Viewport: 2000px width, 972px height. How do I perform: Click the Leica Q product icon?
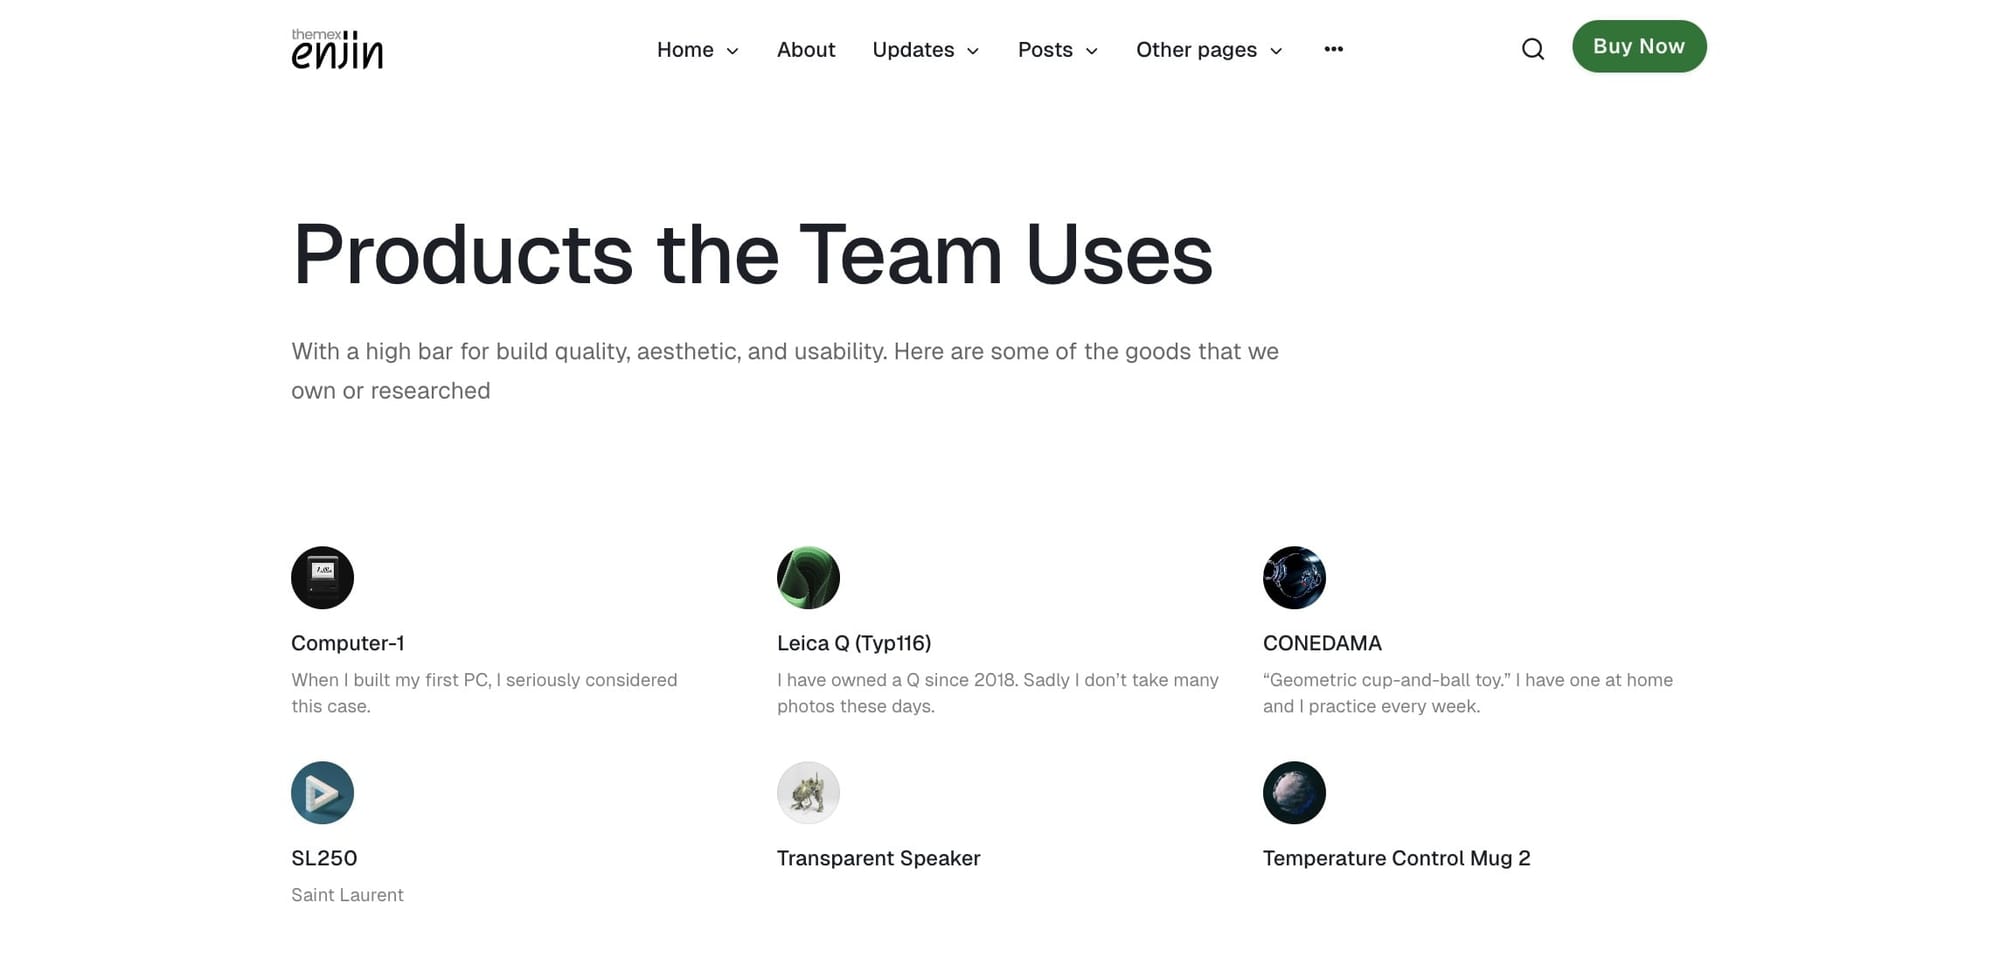point(808,577)
